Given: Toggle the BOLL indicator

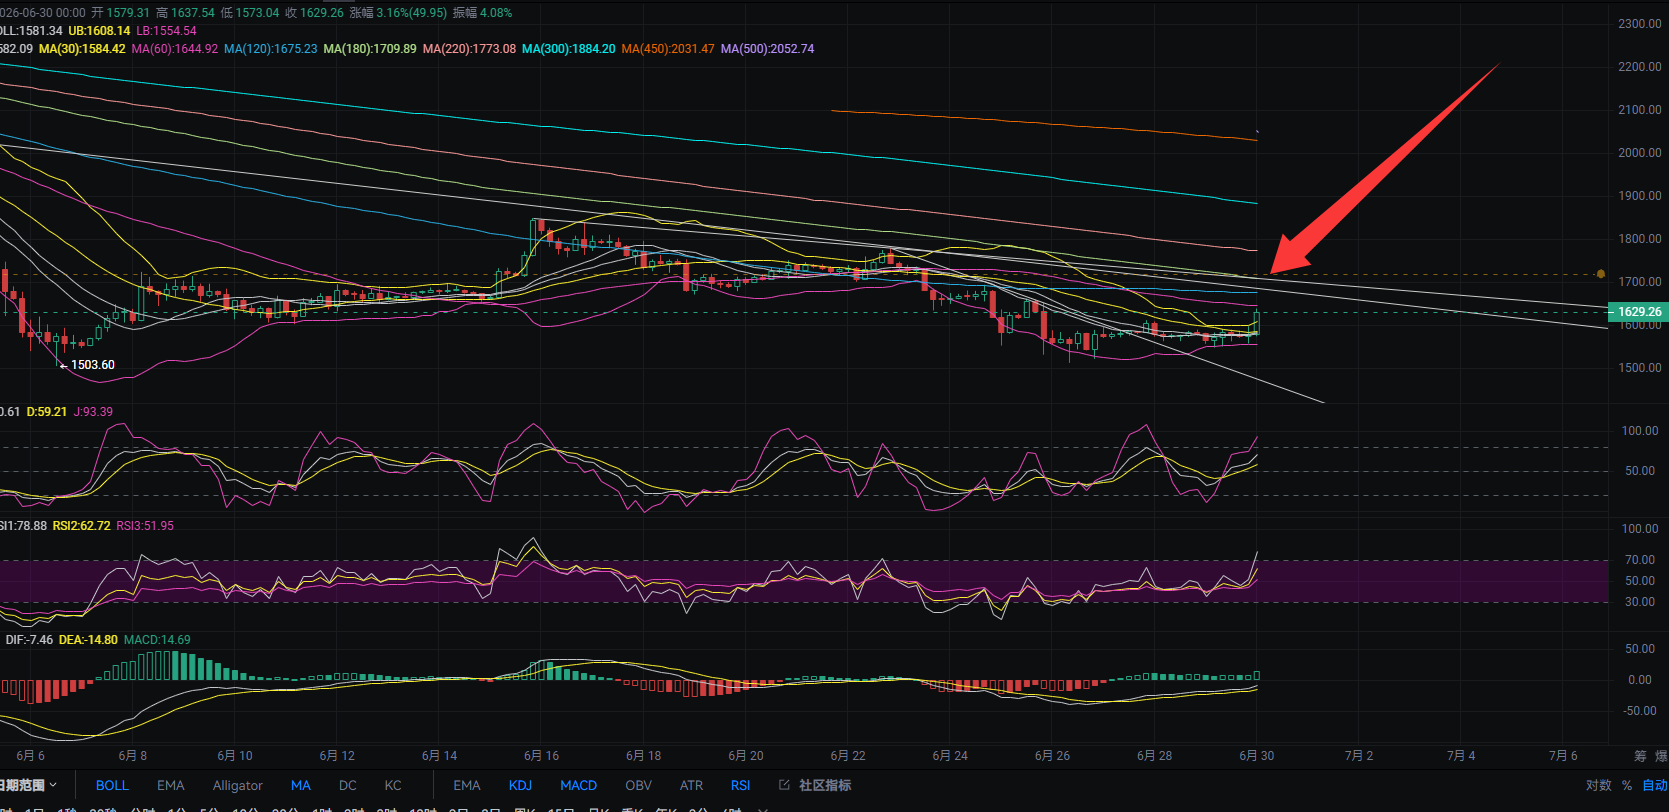Looking at the screenshot, I should click(x=112, y=785).
